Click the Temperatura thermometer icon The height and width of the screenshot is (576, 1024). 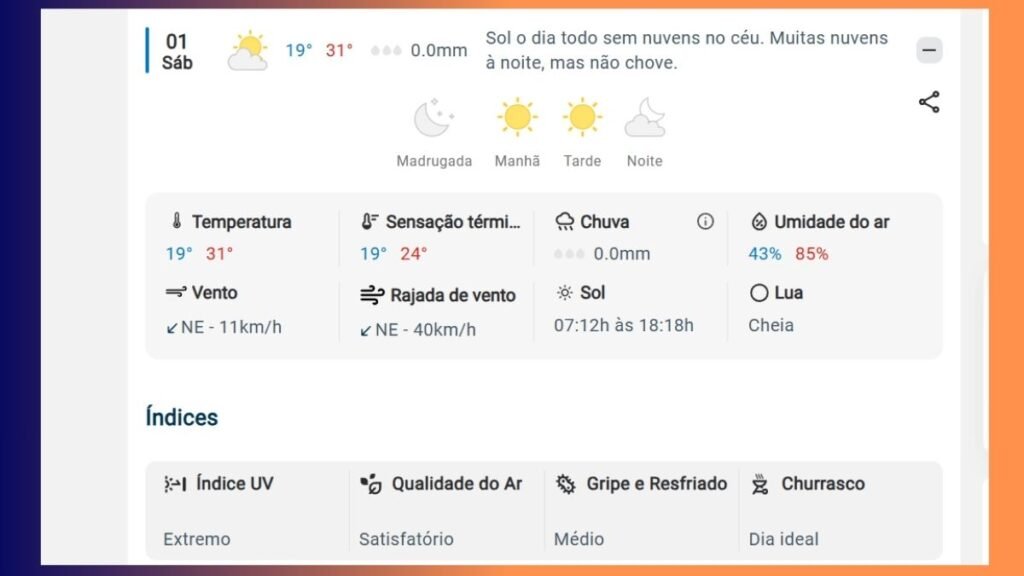(x=176, y=221)
